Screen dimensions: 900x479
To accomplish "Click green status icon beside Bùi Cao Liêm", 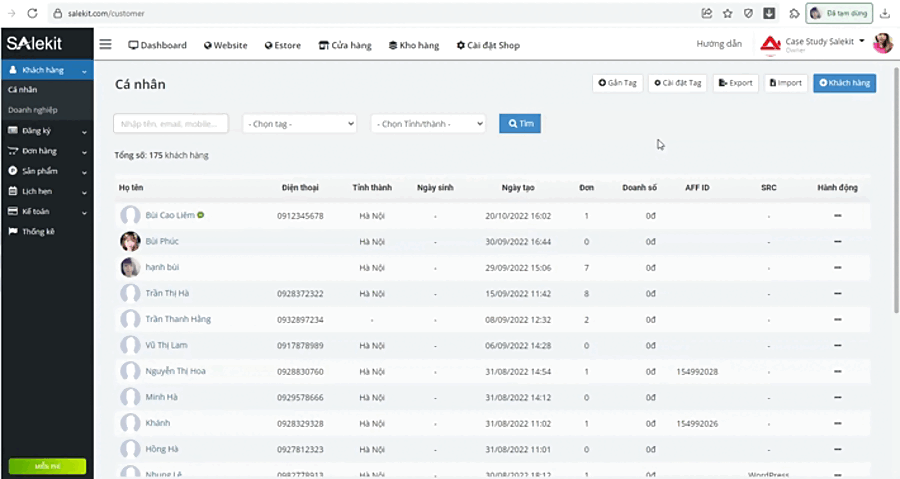I will point(201,215).
